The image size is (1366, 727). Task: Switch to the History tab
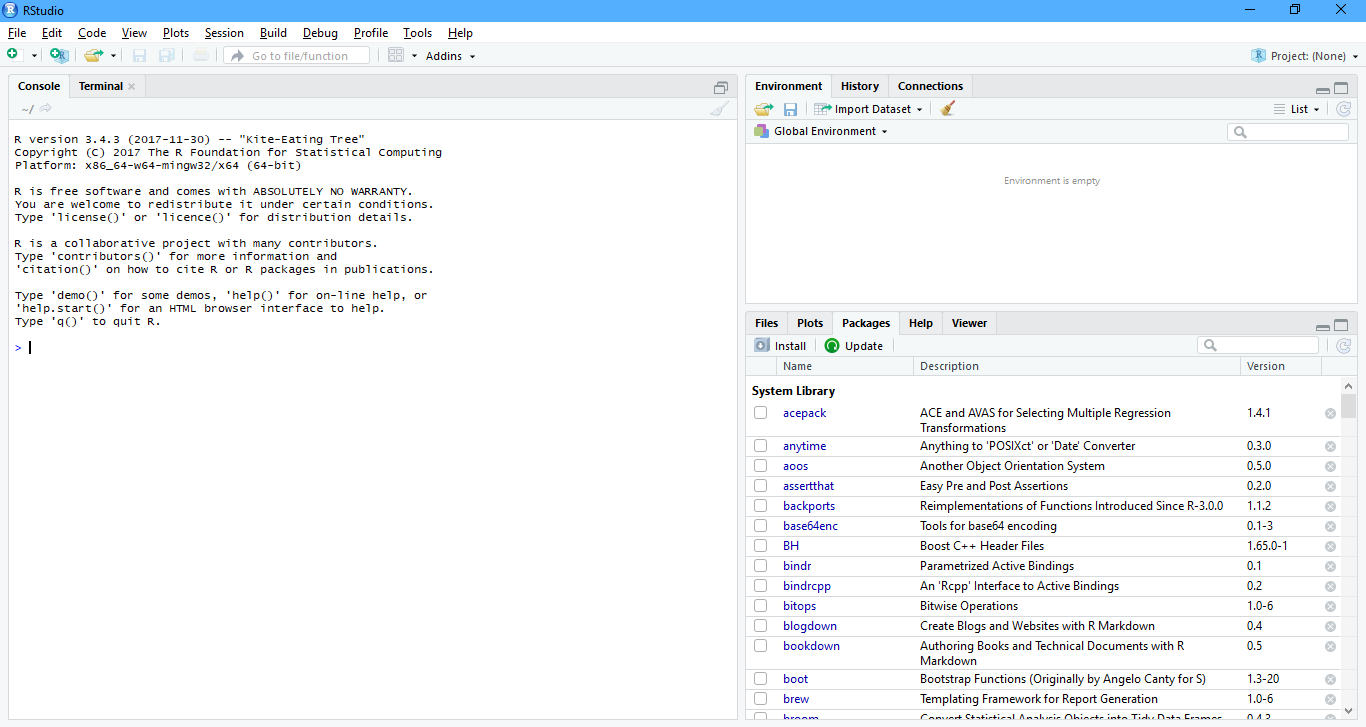coord(859,86)
